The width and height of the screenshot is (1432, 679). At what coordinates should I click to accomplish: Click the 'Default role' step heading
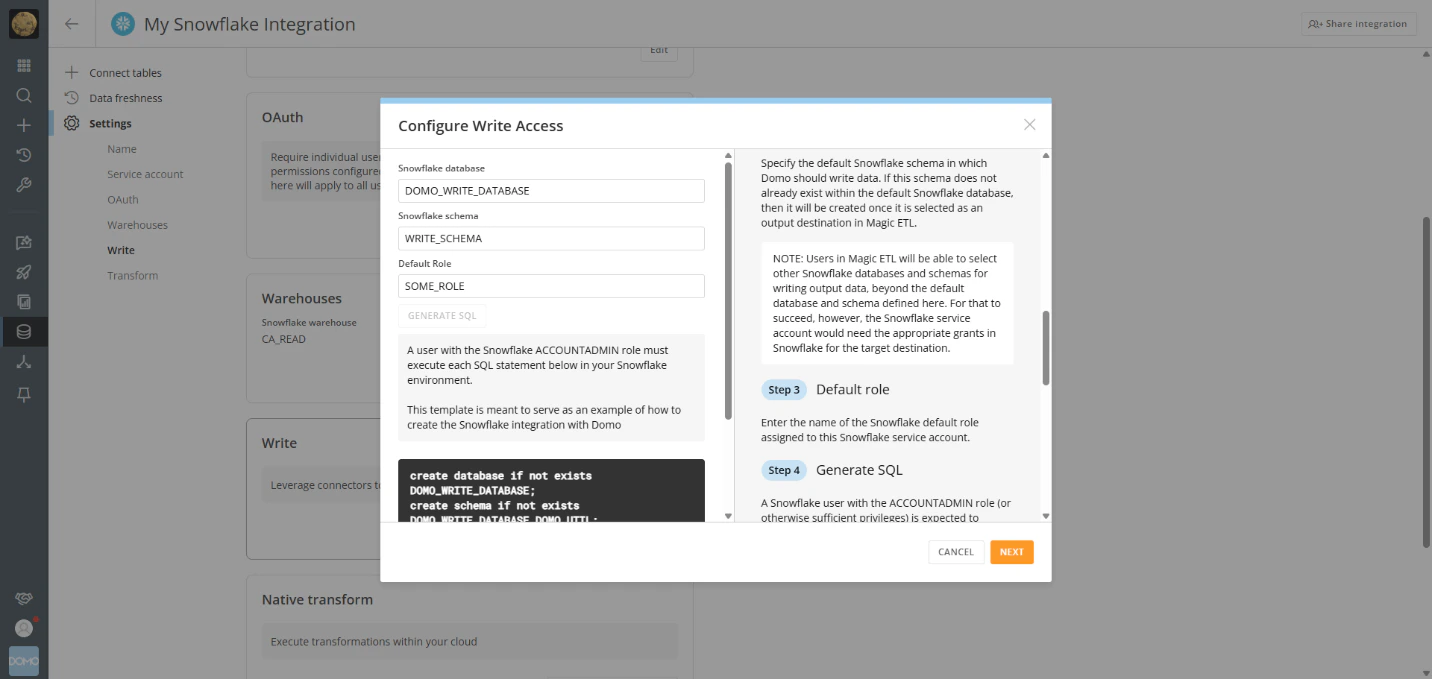pyautogui.click(x=852, y=390)
